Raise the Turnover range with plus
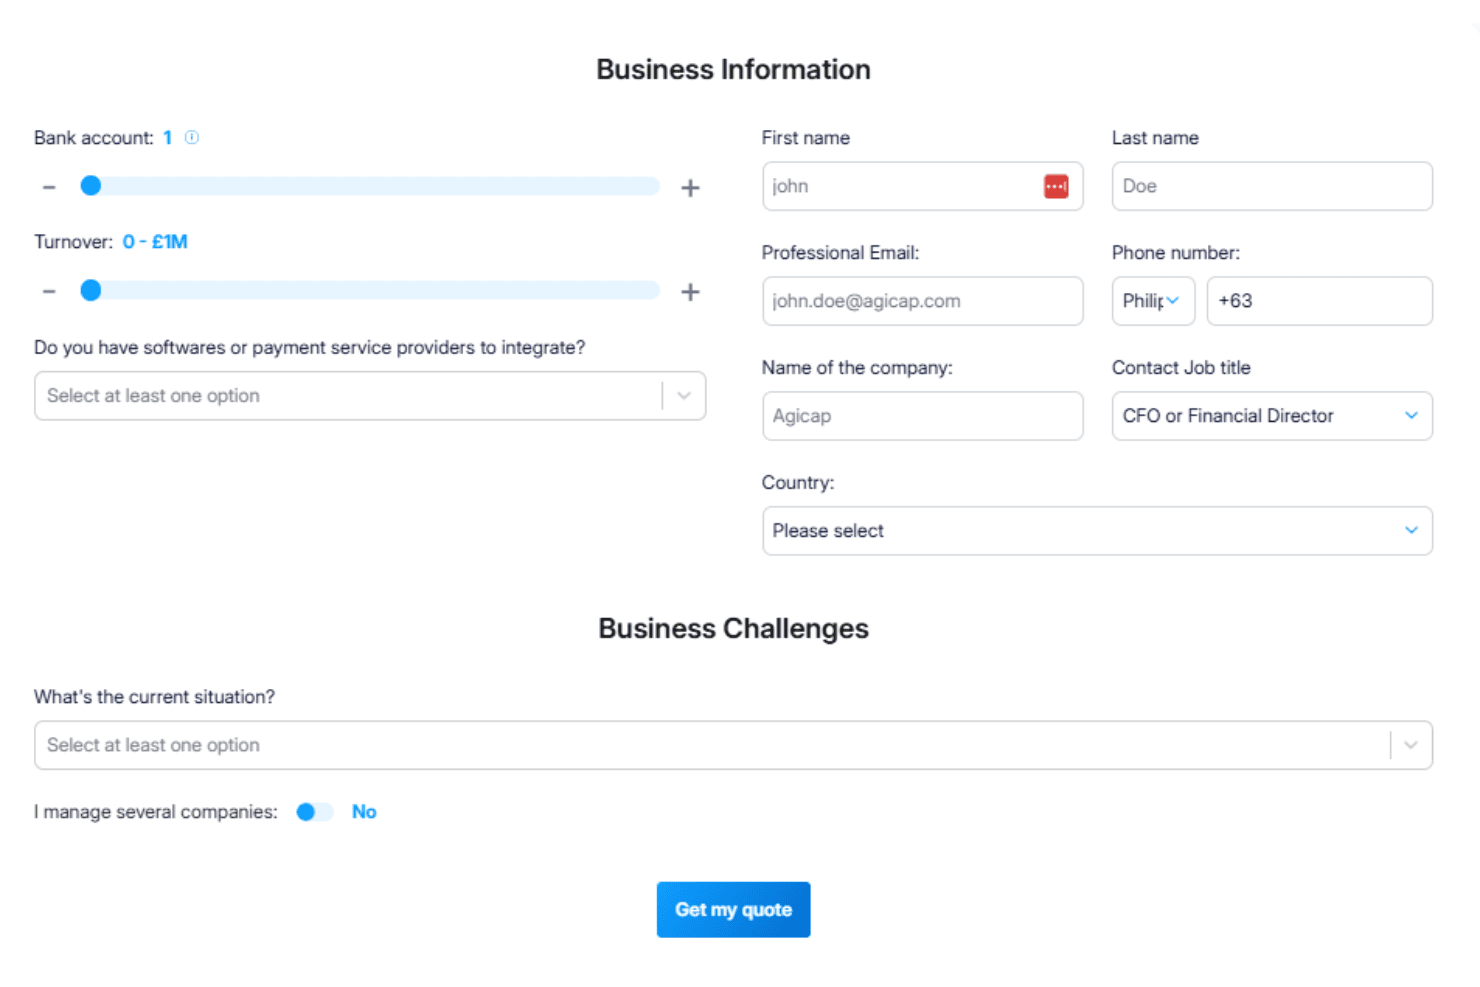 pyautogui.click(x=690, y=291)
